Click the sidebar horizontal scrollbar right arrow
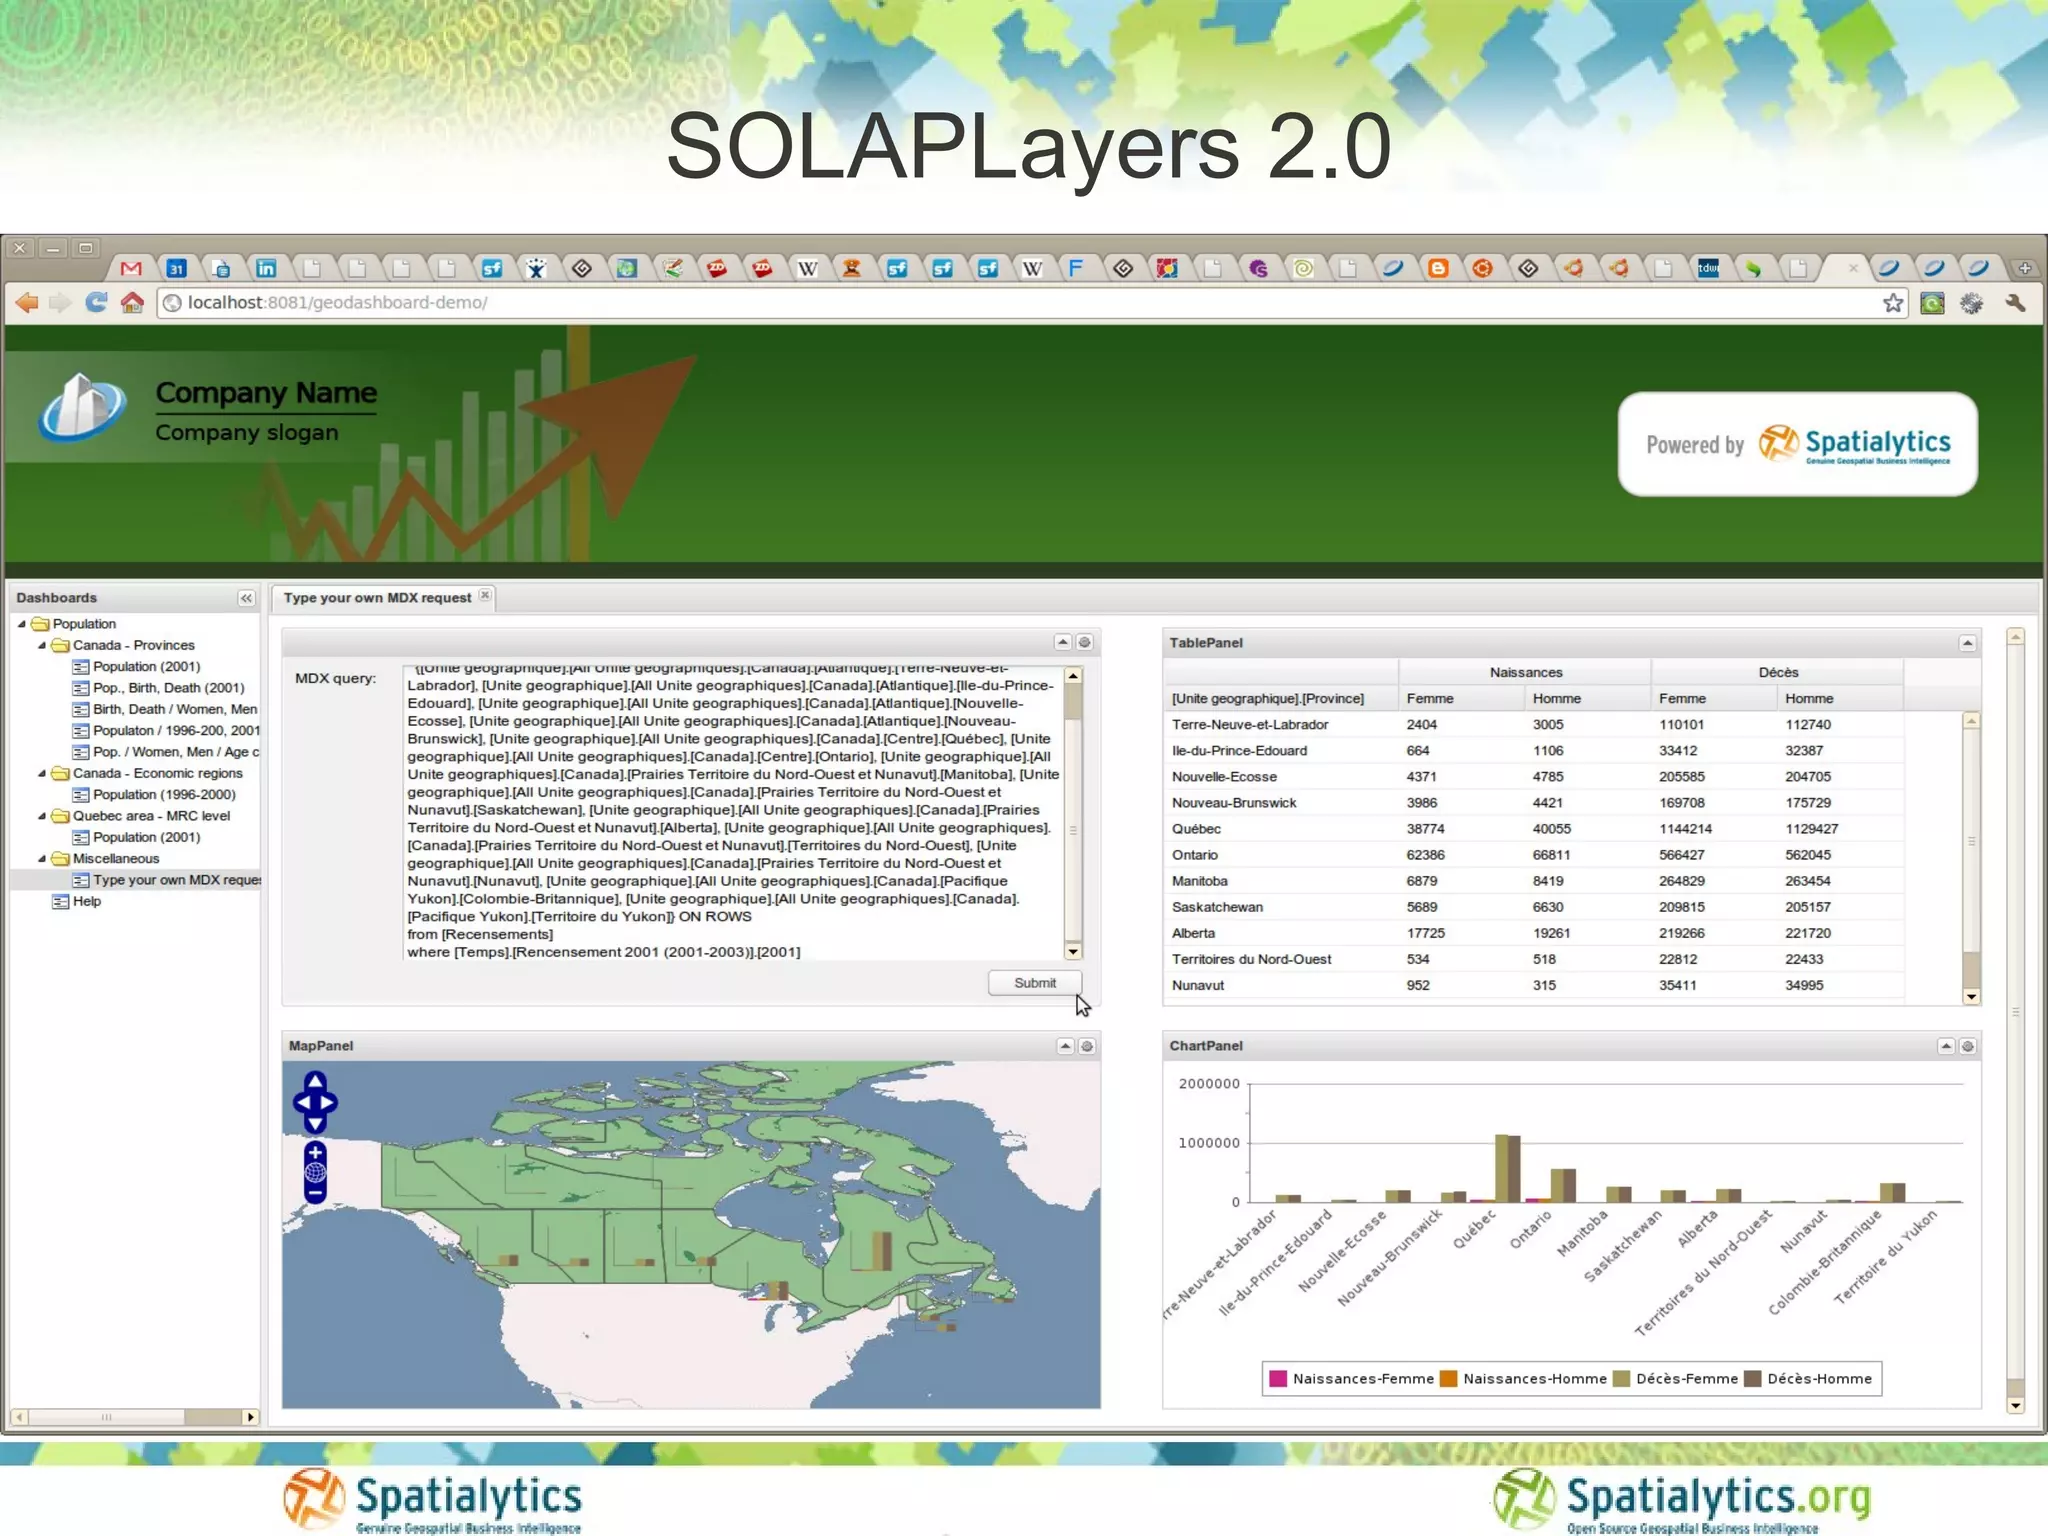 click(x=250, y=1417)
